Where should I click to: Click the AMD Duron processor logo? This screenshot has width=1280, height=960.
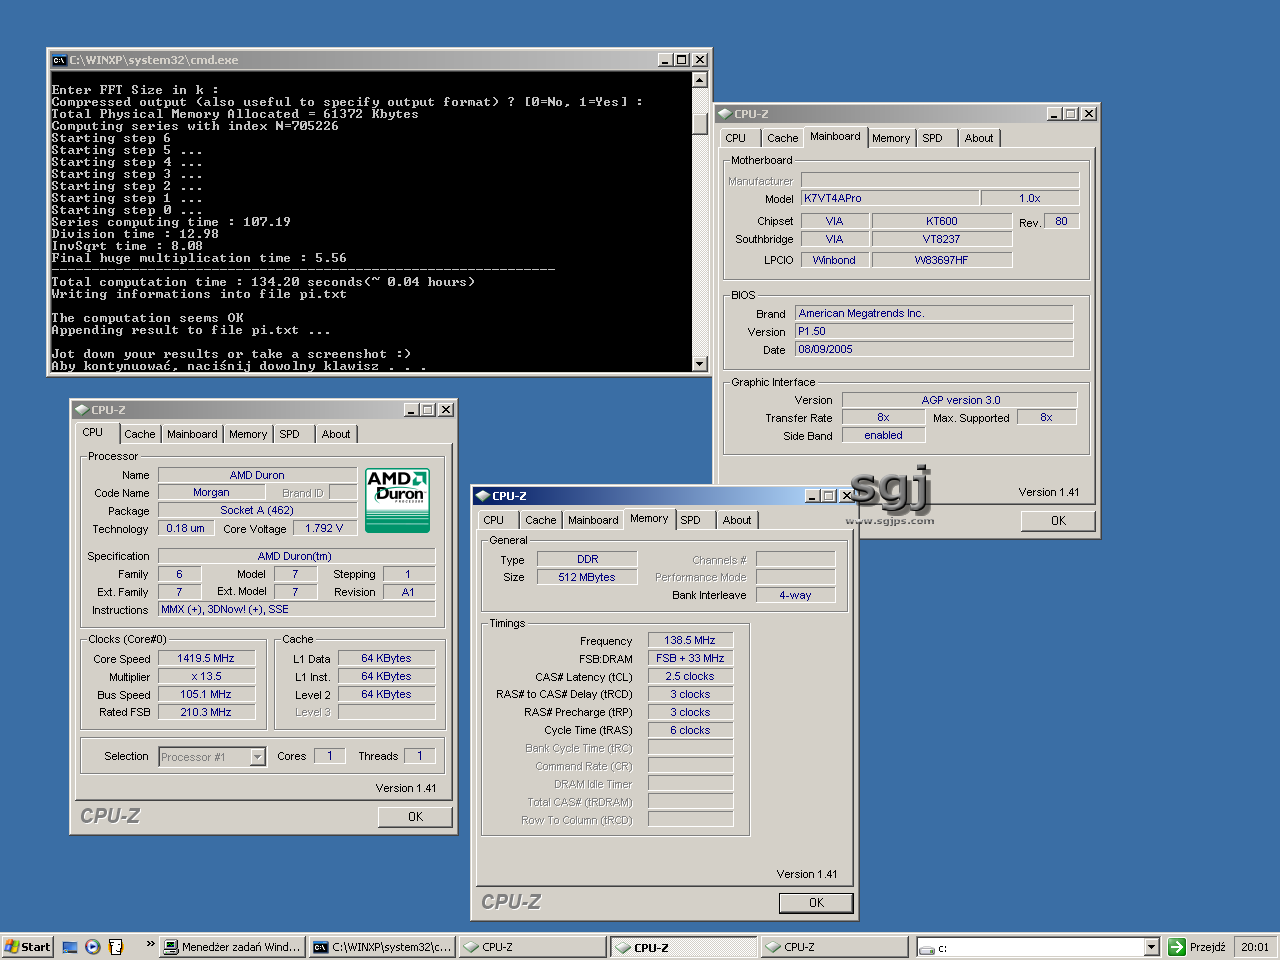point(397,500)
